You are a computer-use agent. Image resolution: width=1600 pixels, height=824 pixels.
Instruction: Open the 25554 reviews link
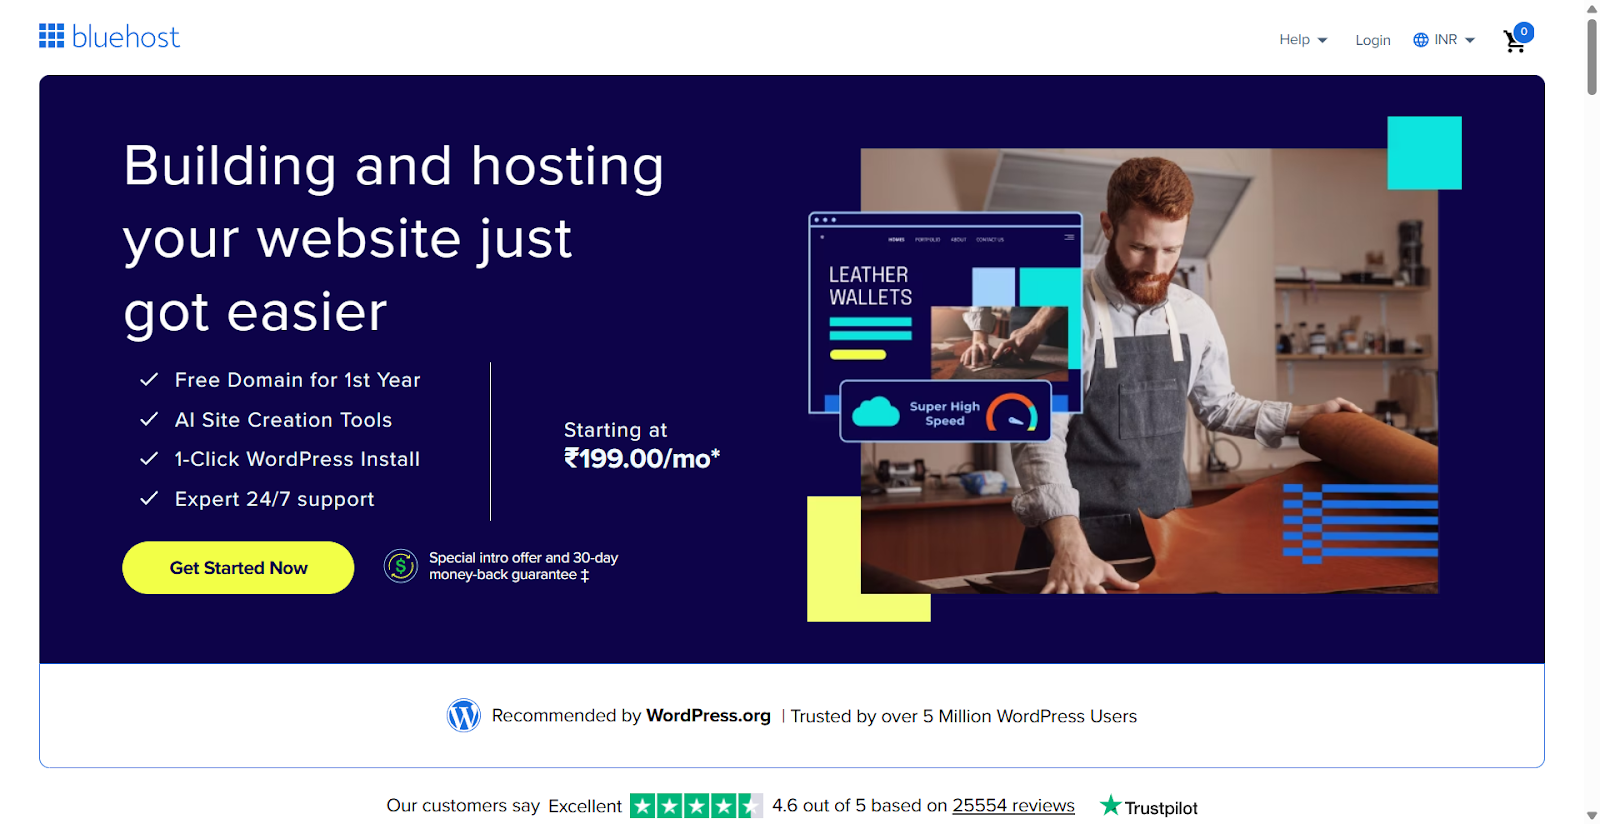click(1012, 806)
